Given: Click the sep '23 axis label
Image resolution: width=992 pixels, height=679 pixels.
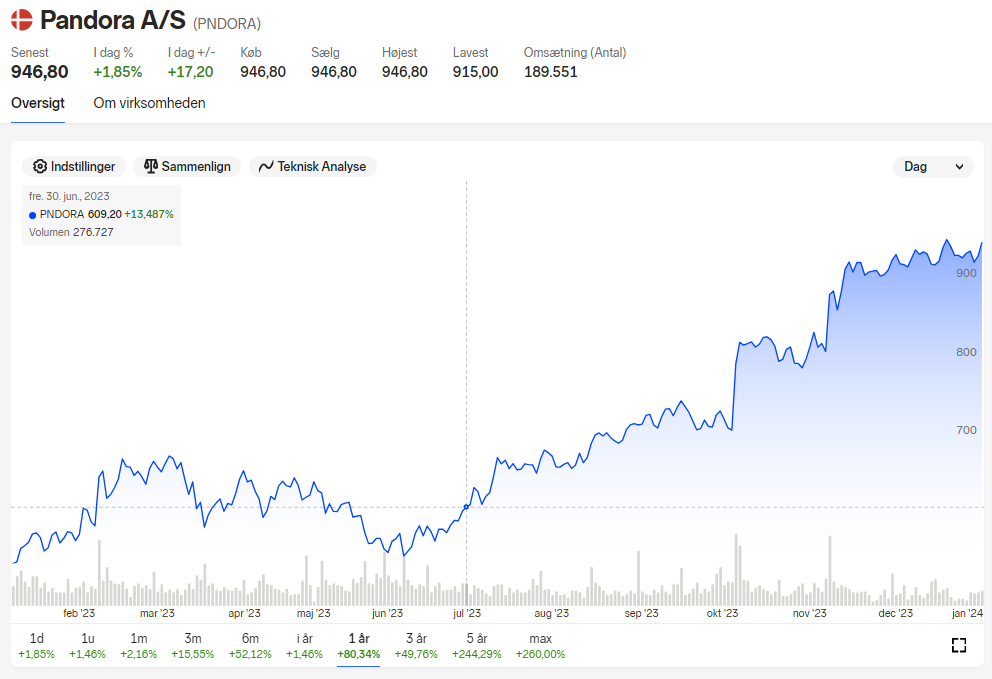Looking at the screenshot, I should (642, 613).
